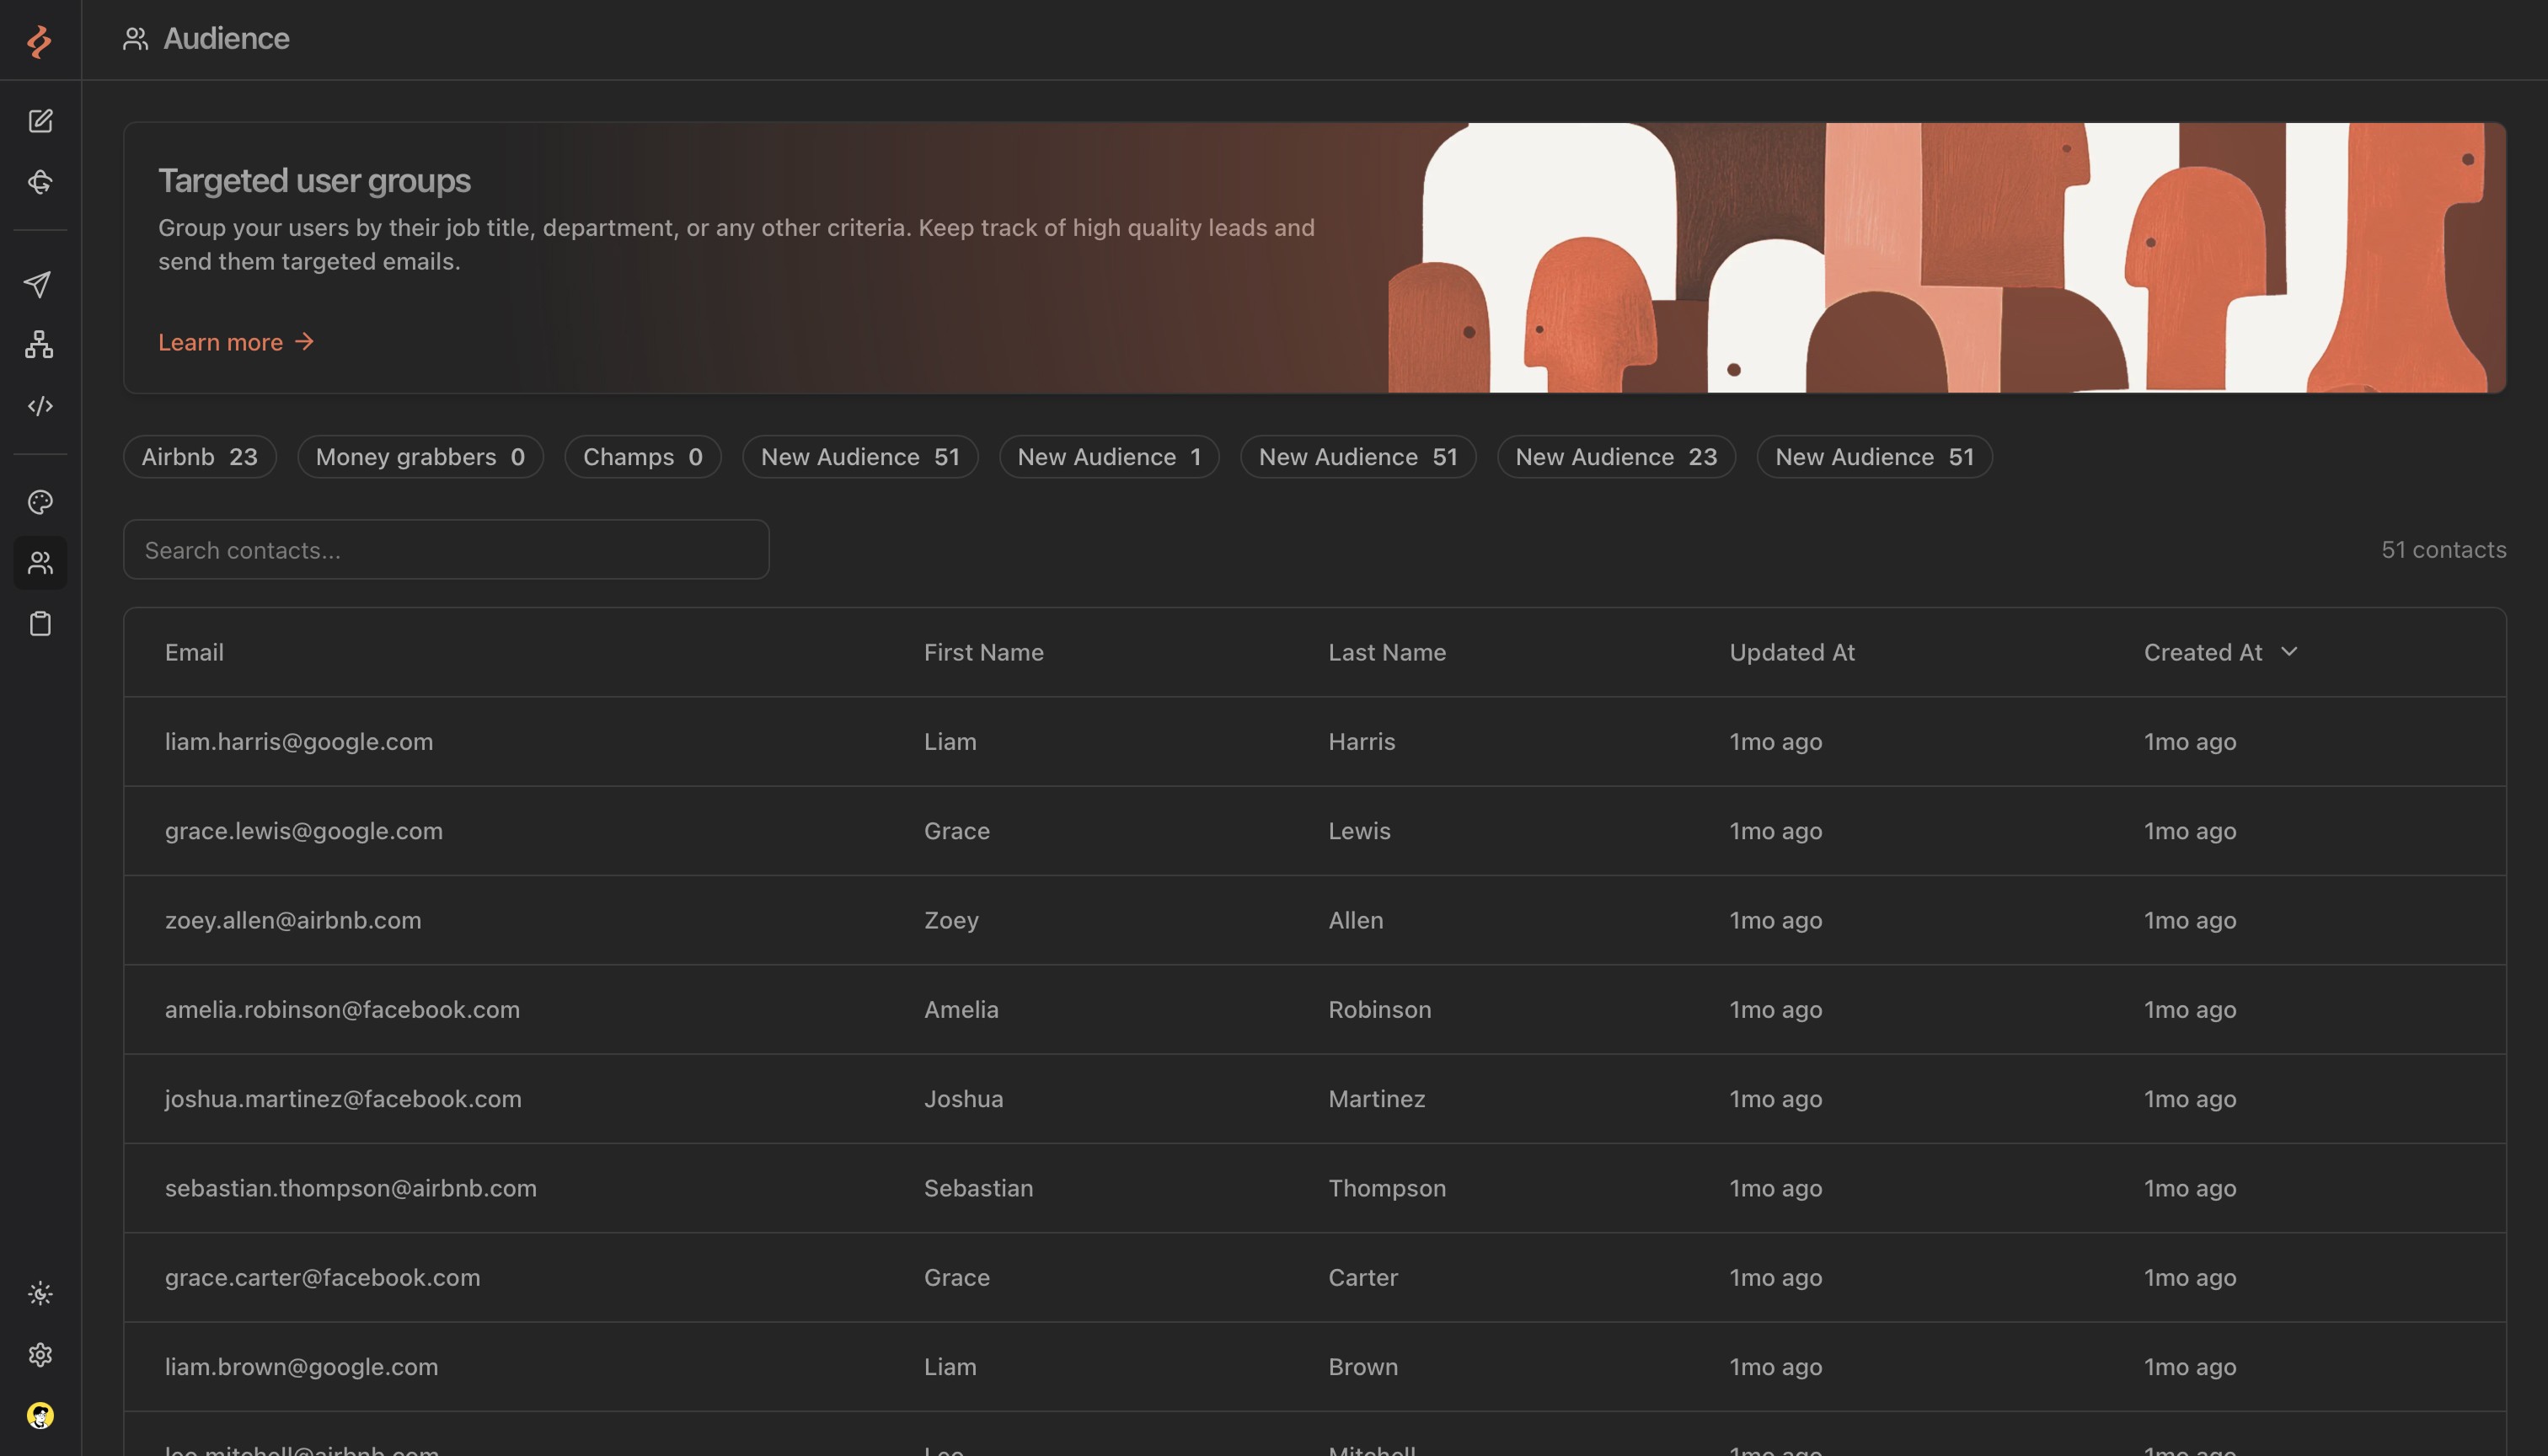The height and width of the screenshot is (1456, 2548).
Task: Focus the Search contacts field
Action: (x=446, y=549)
